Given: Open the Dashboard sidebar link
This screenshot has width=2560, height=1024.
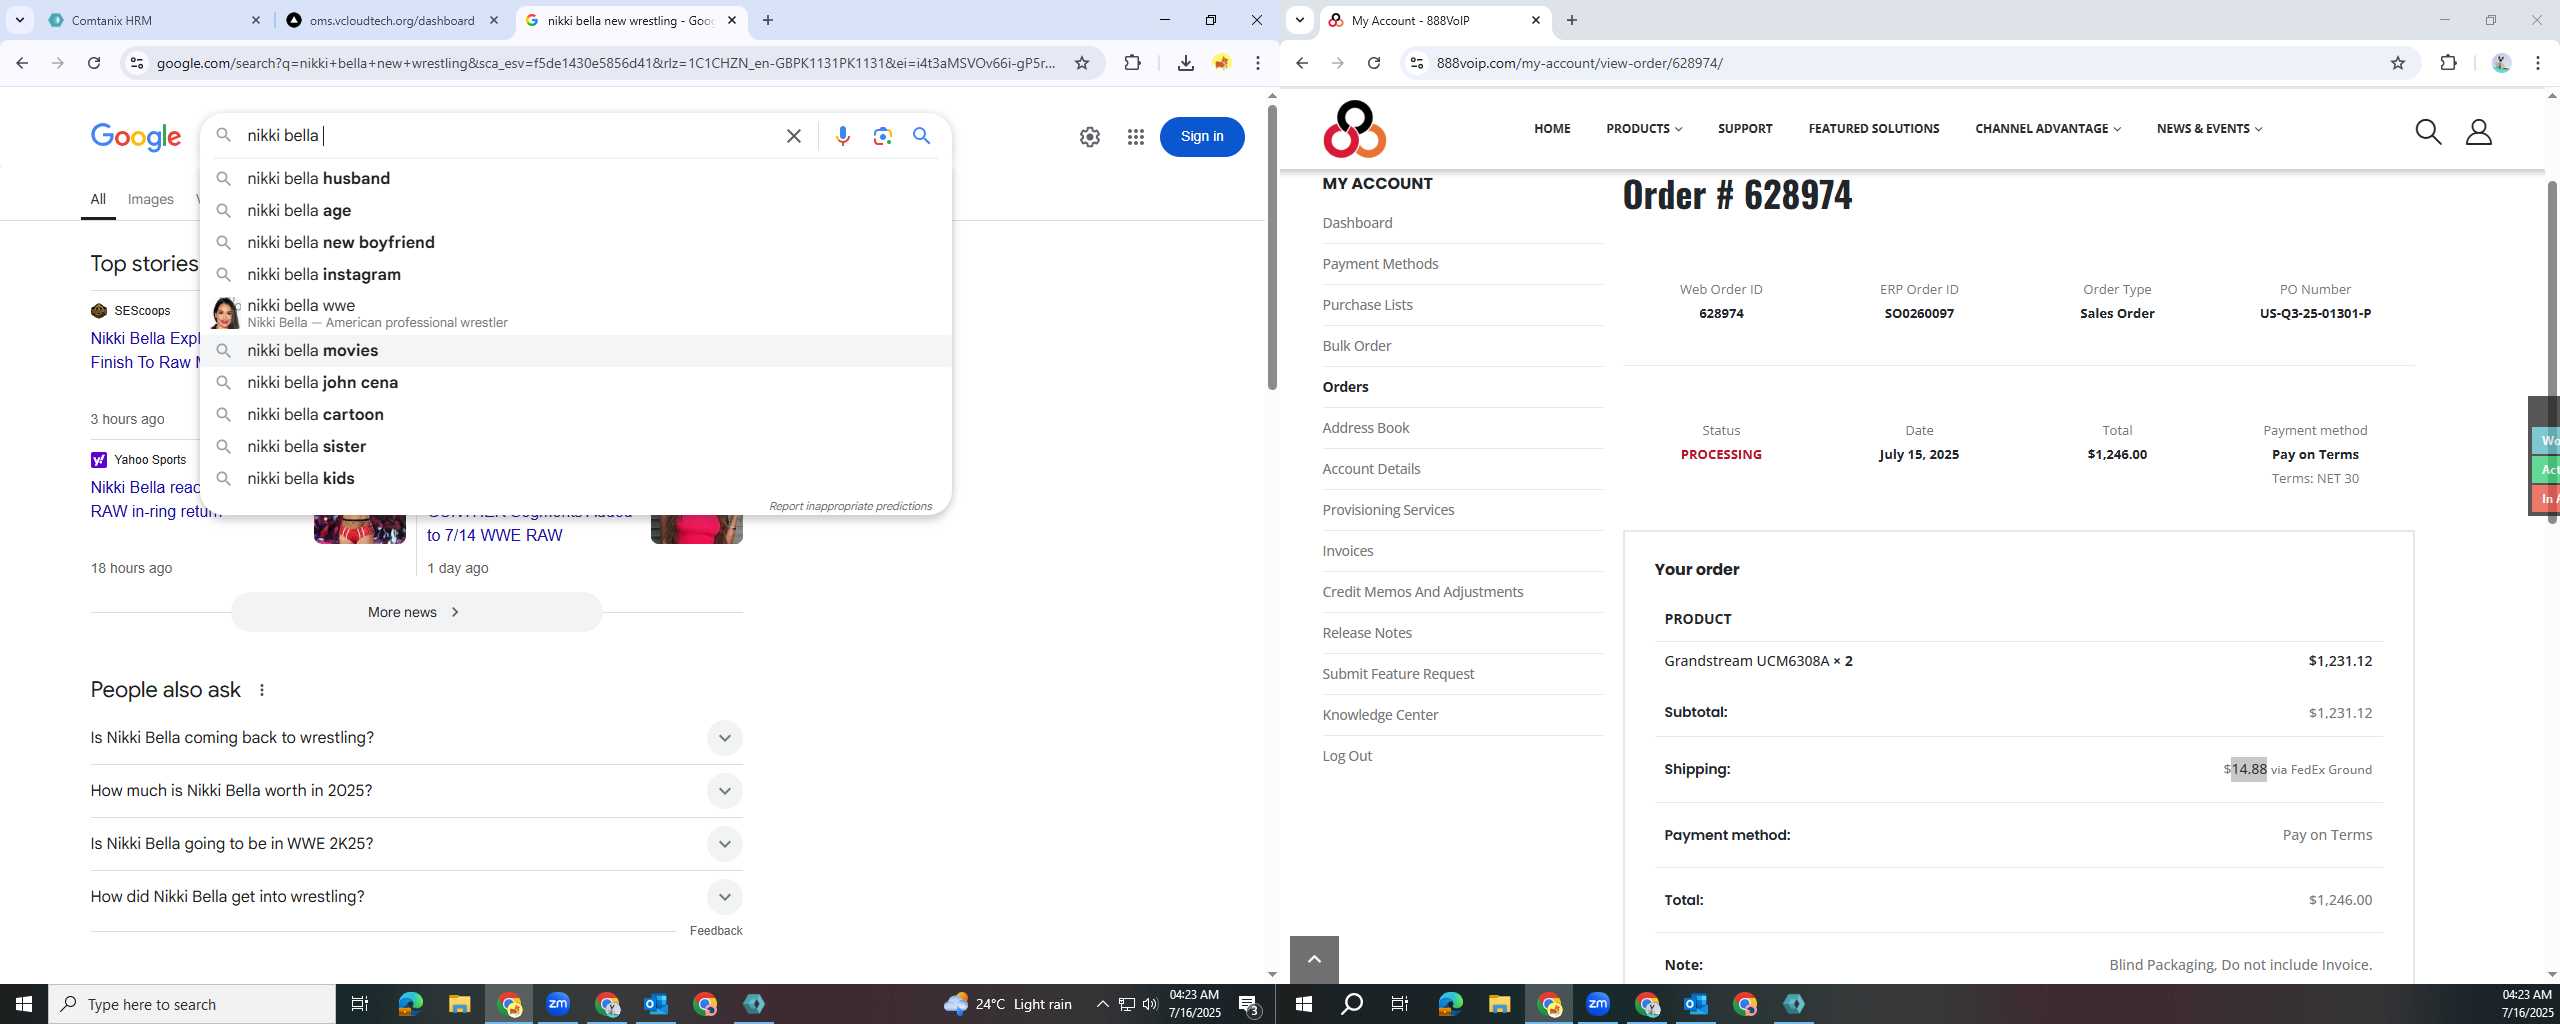Looking at the screenshot, I should (x=1357, y=223).
